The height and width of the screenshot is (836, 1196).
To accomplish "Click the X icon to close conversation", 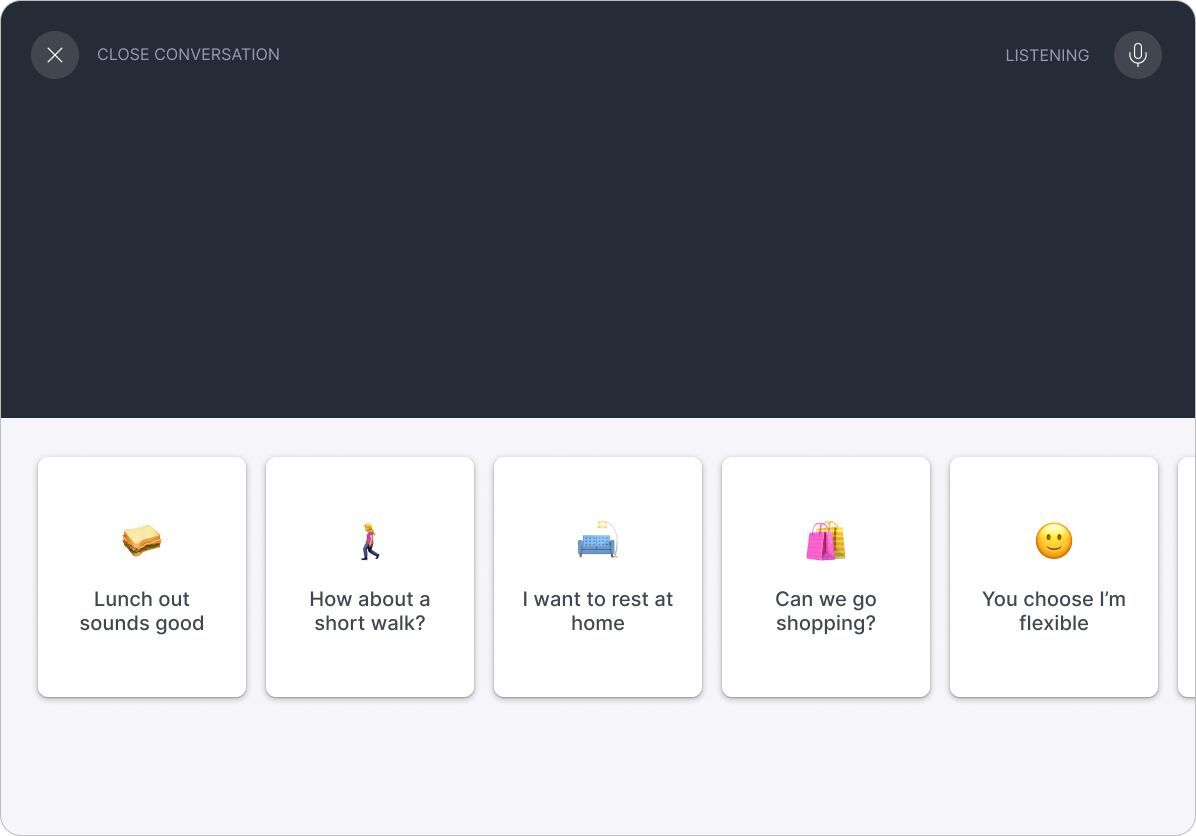I will coord(55,55).
